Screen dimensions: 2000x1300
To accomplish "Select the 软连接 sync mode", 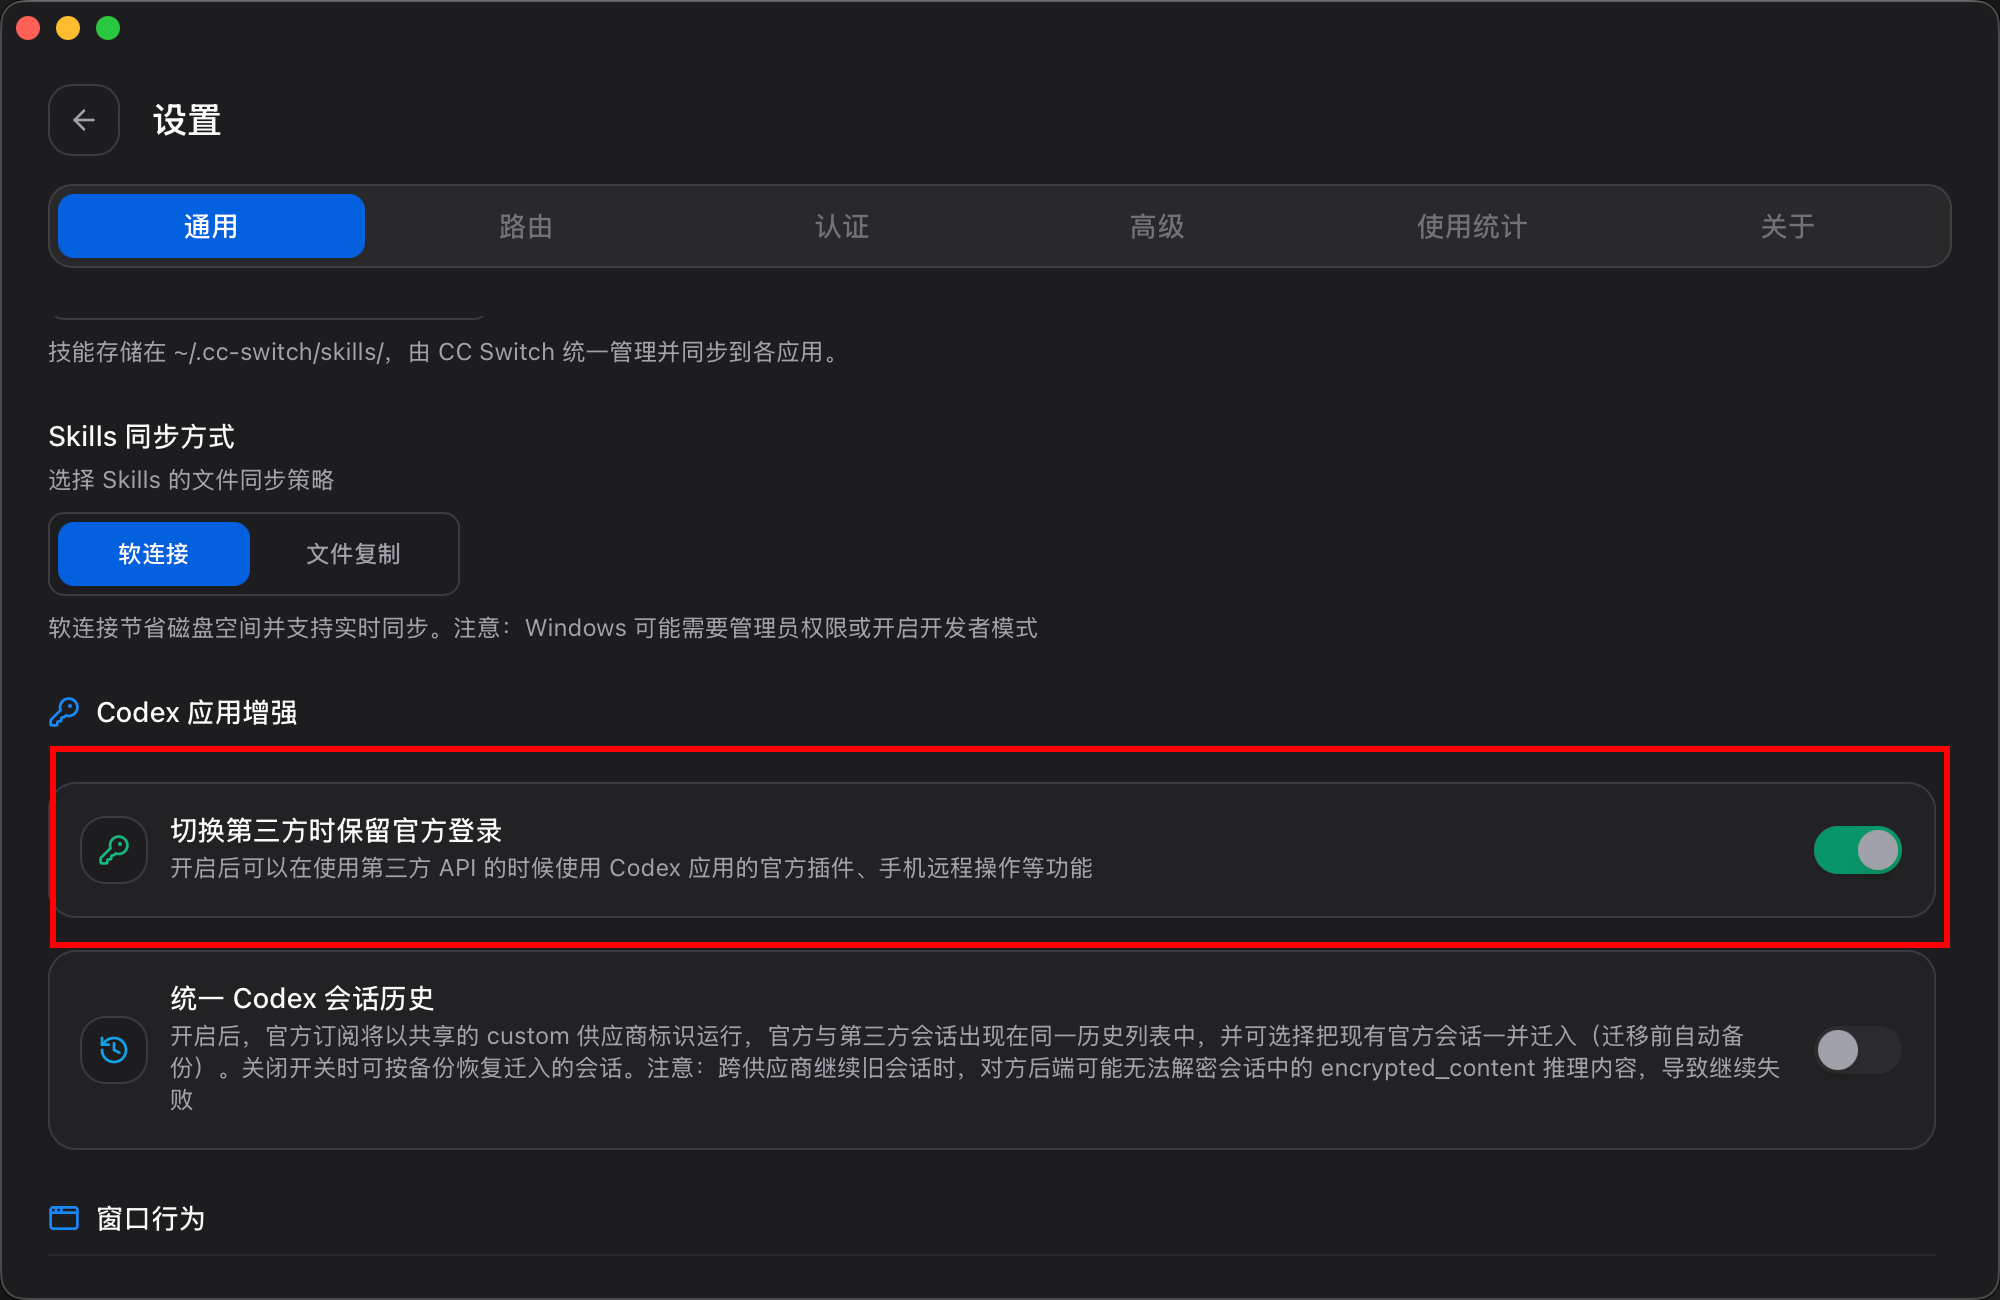I will [154, 554].
